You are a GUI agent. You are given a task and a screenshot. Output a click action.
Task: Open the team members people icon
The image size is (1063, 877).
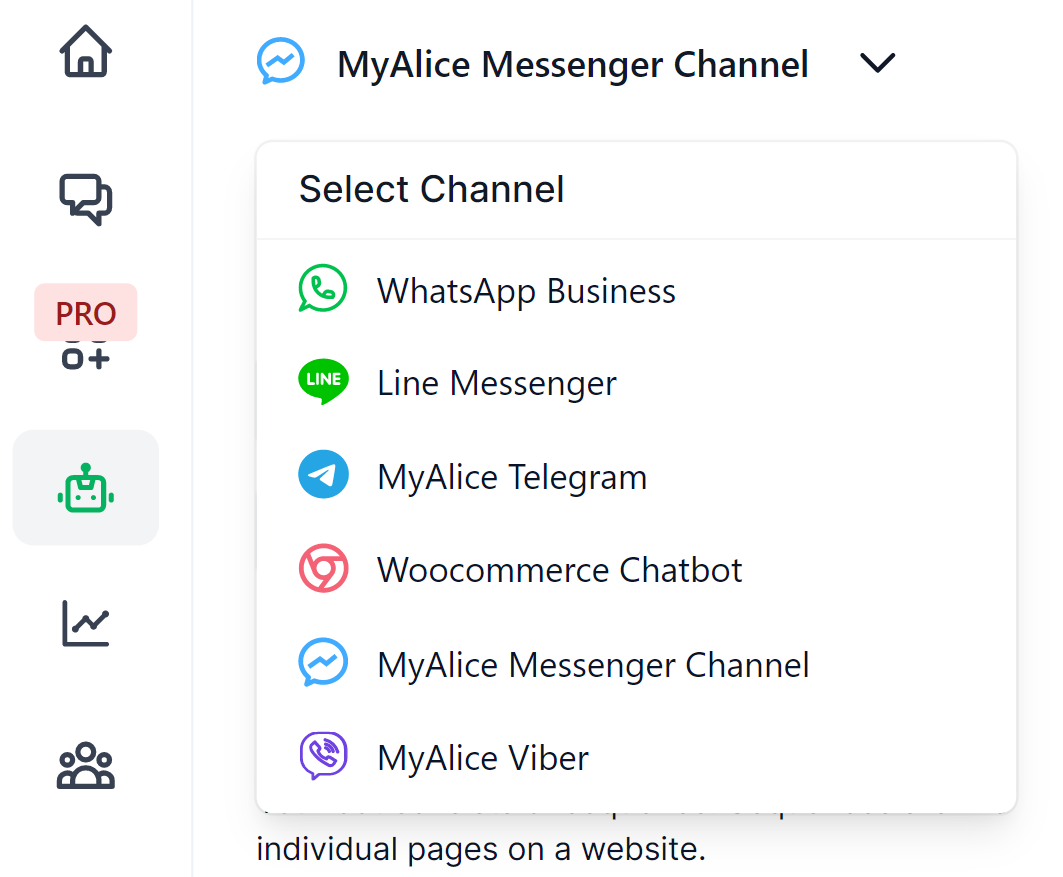click(x=86, y=767)
